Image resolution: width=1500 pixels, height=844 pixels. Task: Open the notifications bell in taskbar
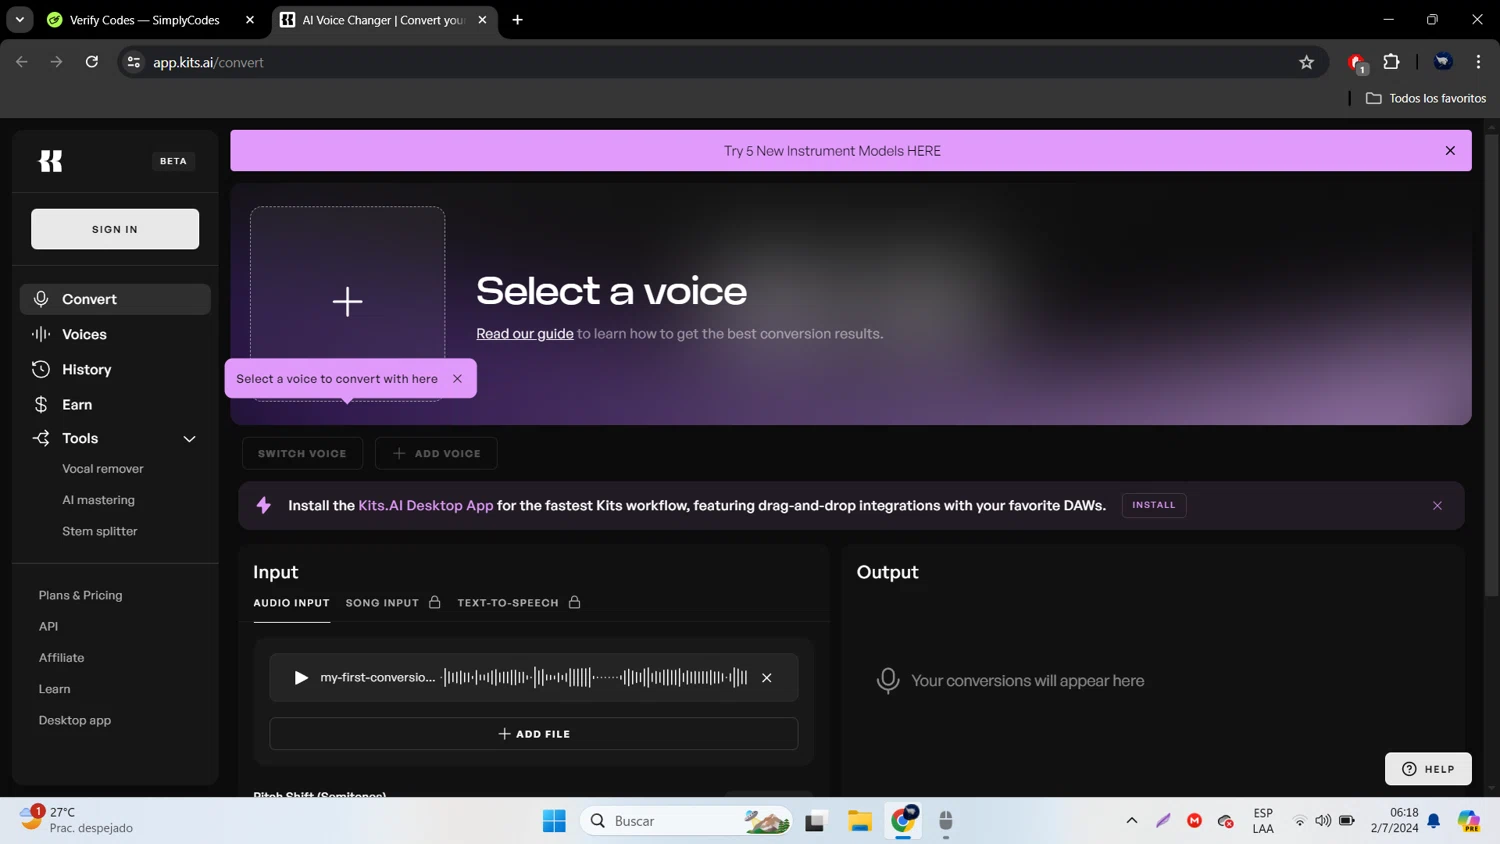coord(1434,821)
